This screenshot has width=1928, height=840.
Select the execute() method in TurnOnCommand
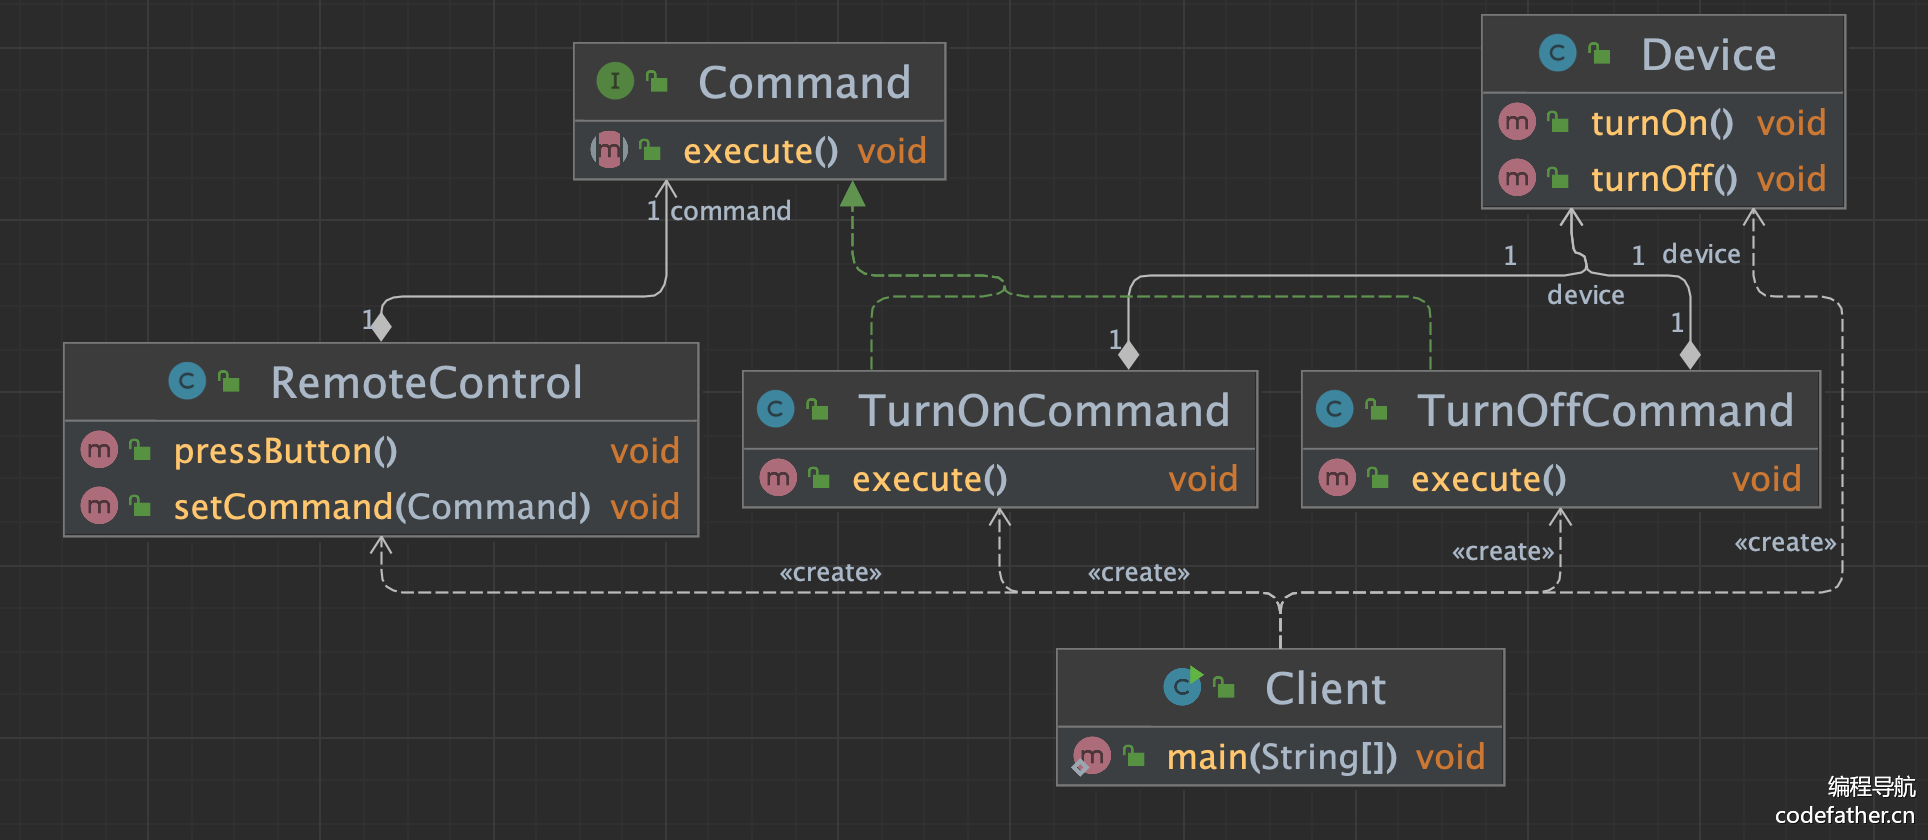pyautogui.click(x=929, y=479)
